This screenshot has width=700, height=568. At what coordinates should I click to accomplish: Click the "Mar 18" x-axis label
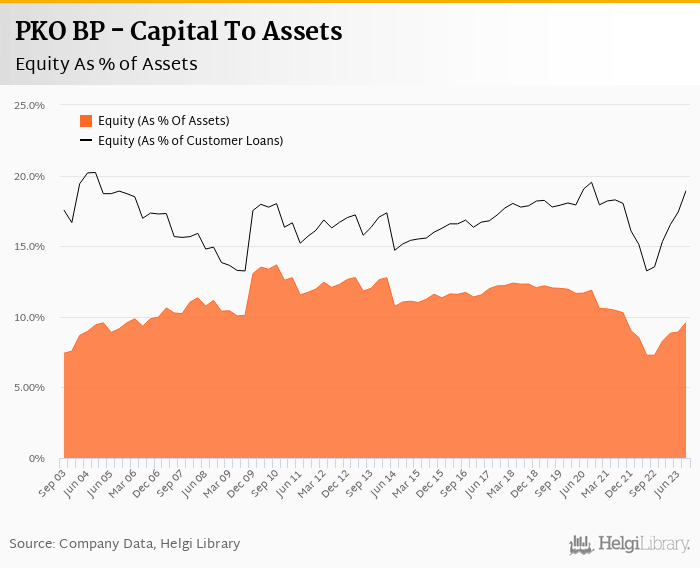coord(501,480)
